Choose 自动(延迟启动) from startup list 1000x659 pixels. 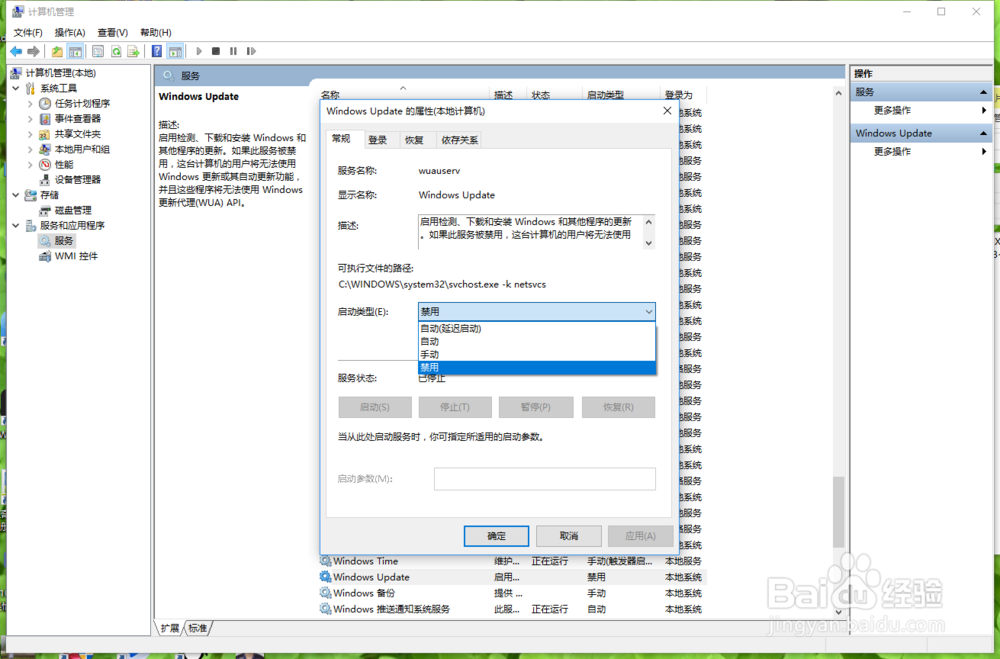click(536, 329)
